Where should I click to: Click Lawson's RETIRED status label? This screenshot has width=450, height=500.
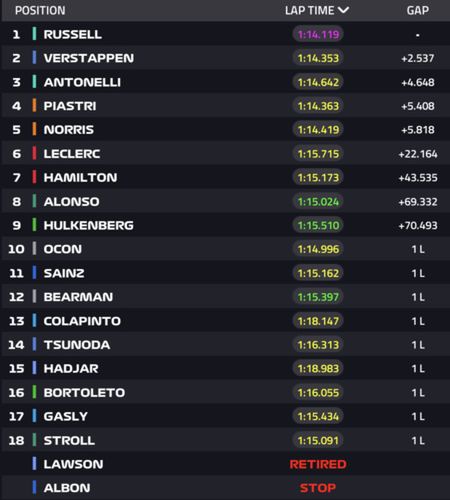coord(318,464)
